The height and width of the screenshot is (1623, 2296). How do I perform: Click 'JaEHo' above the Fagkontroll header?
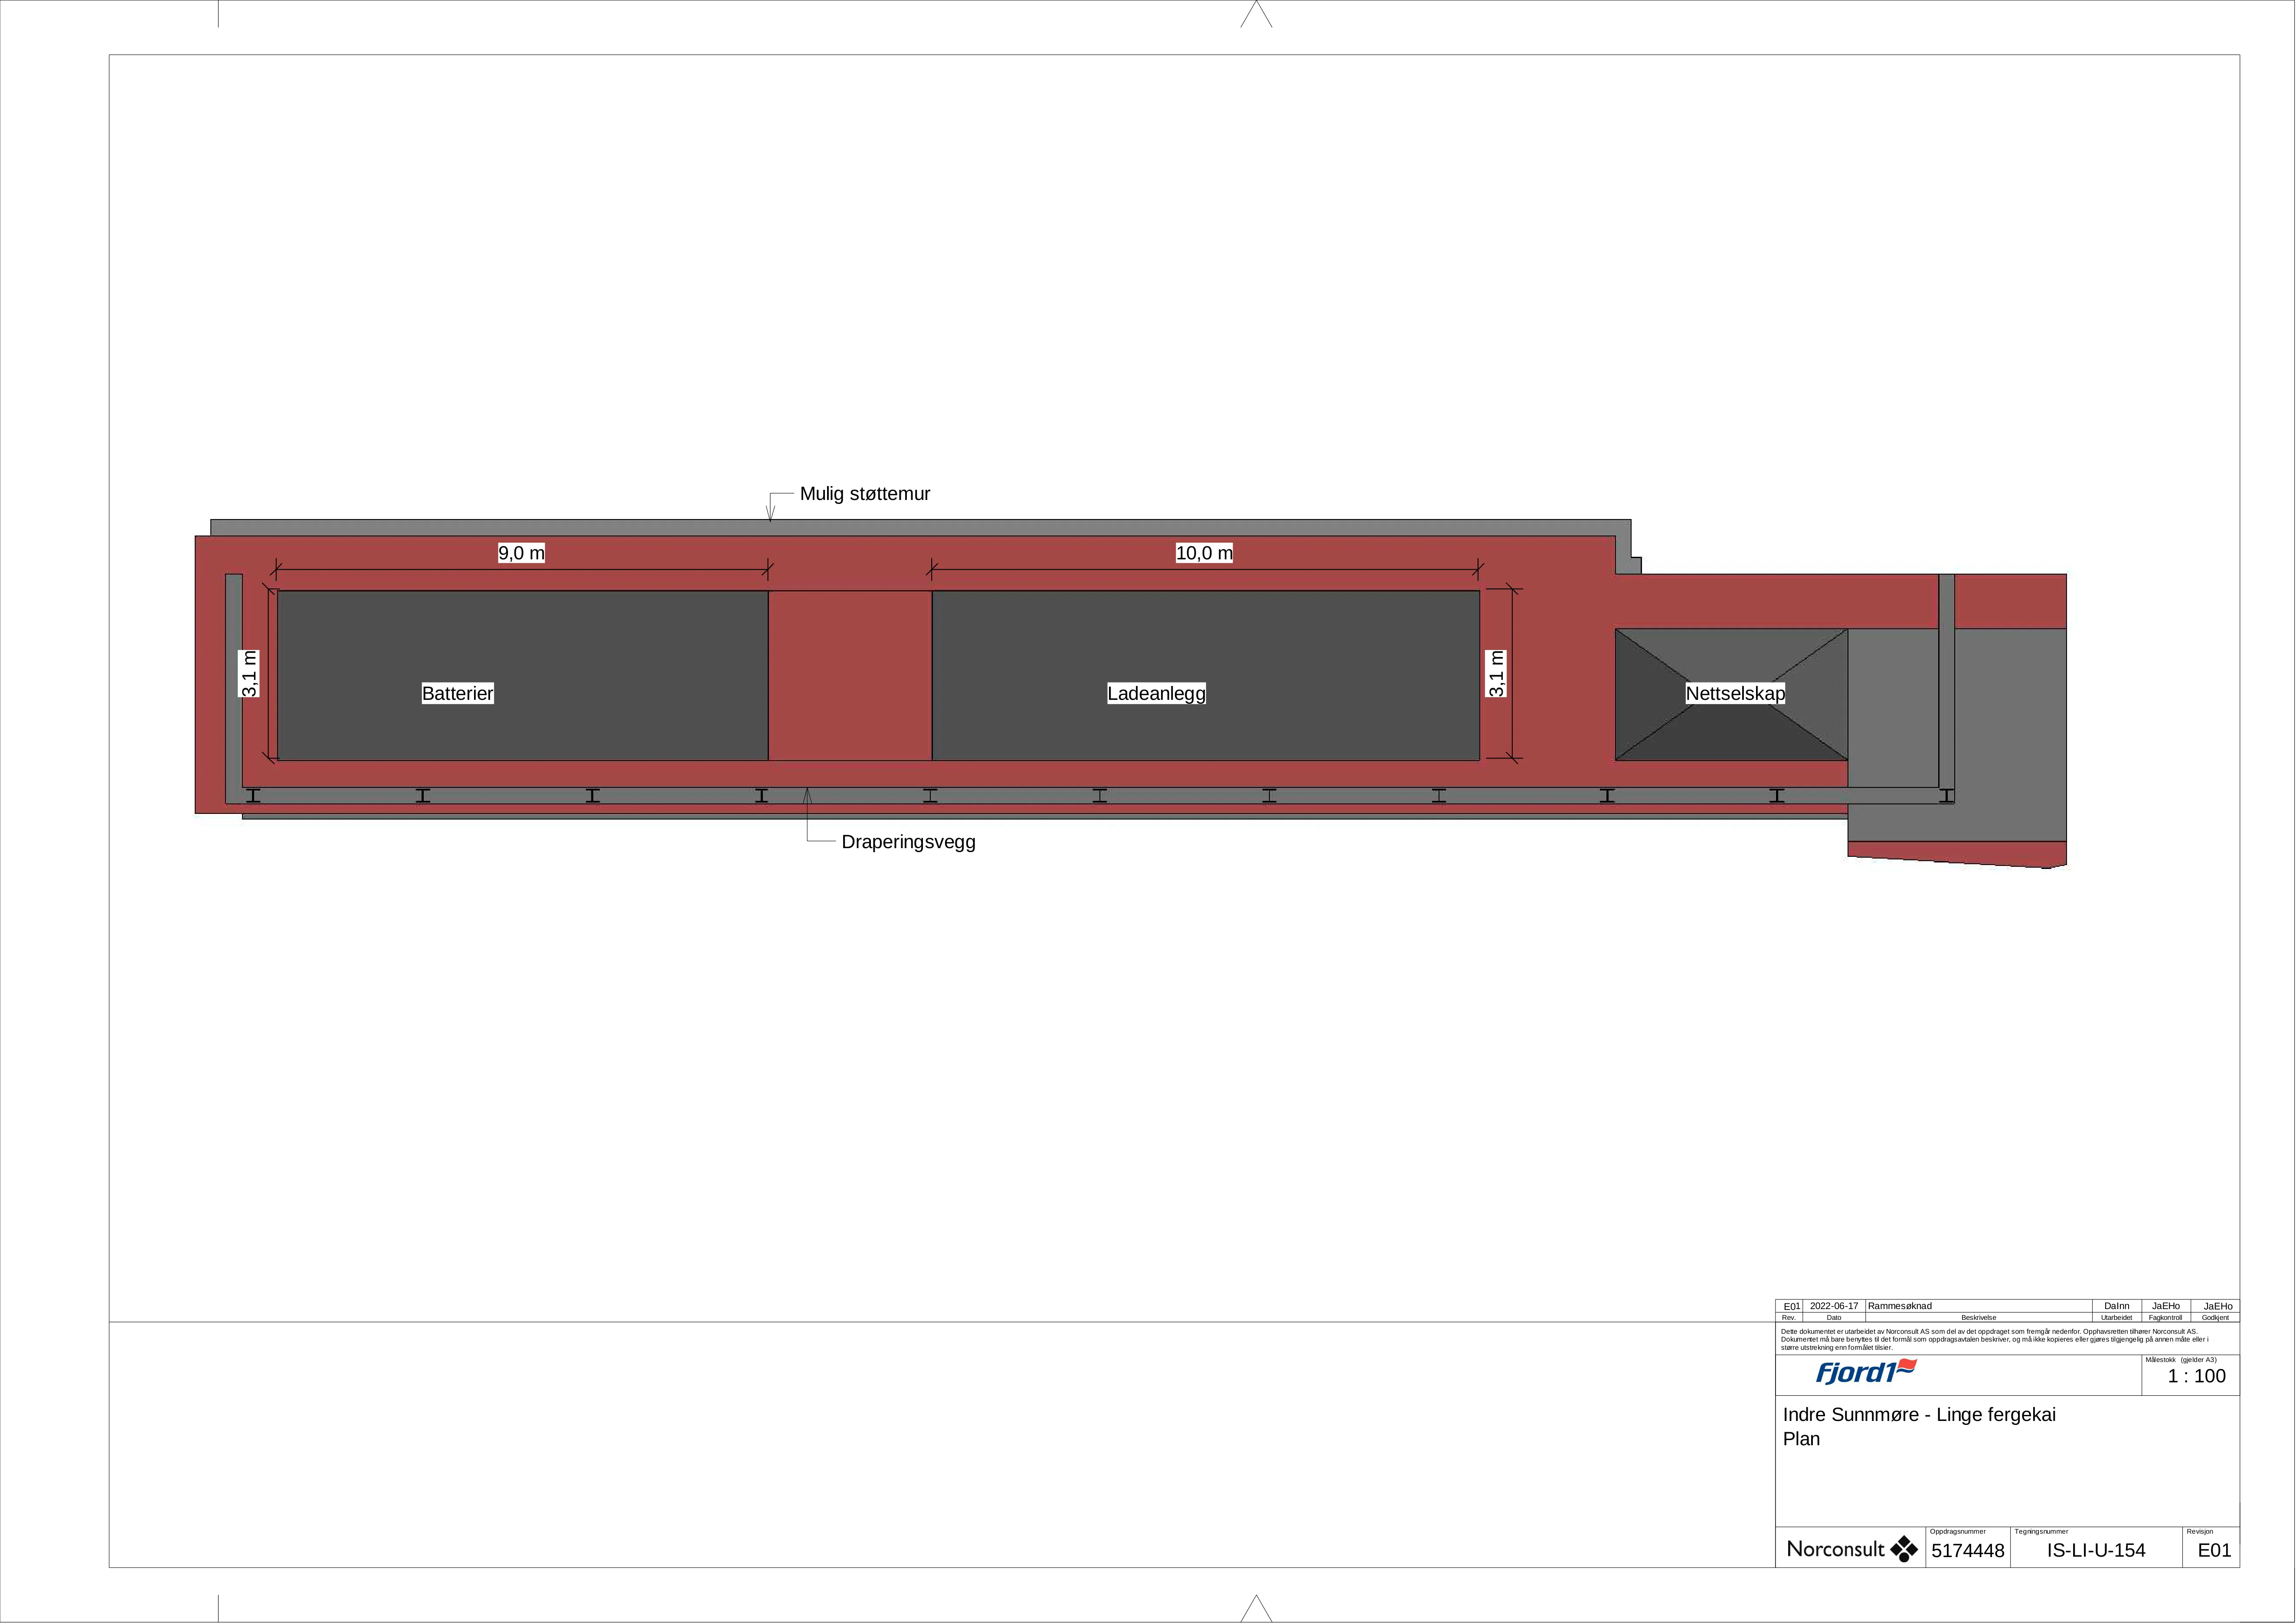[x=2166, y=1306]
